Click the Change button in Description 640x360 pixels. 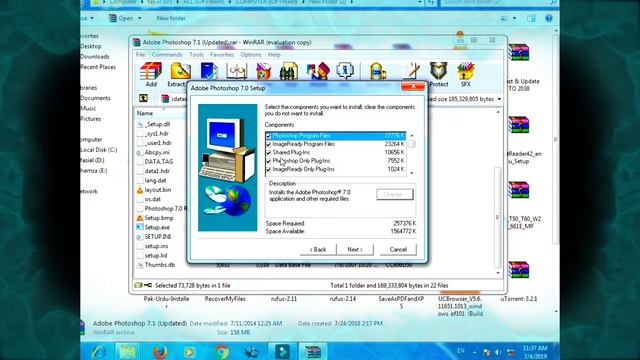coord(395,194)
